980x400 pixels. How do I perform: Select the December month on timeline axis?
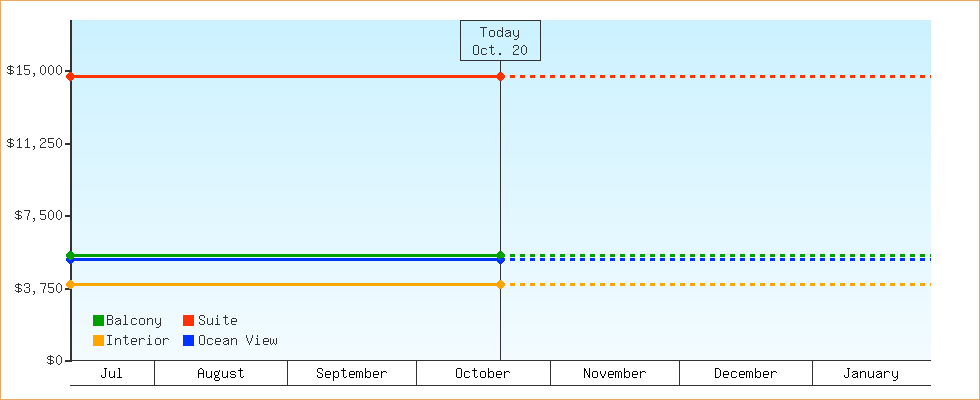point(746,374)
